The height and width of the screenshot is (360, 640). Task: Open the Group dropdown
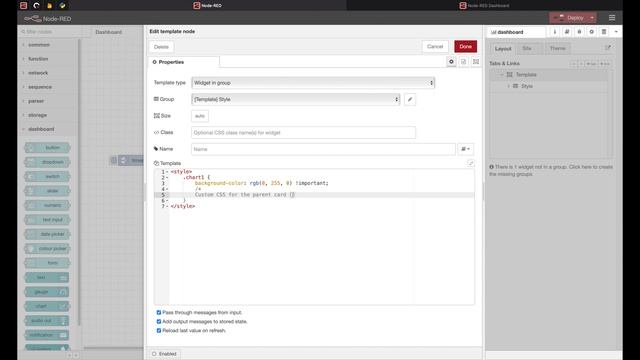pos(296,99)
